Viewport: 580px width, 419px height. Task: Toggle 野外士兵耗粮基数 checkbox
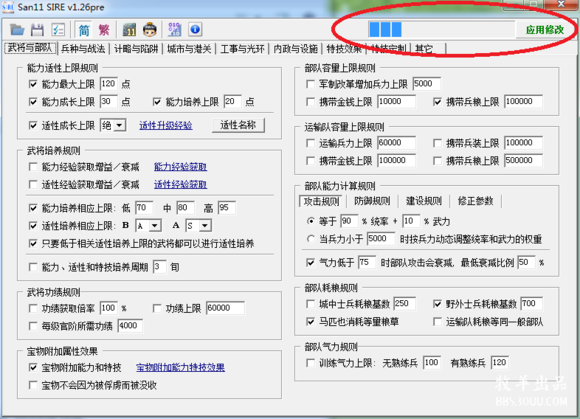pos(438,304)
